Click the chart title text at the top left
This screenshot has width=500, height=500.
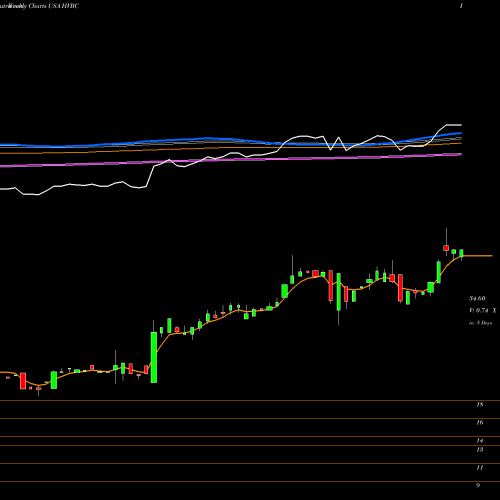[x=40, y=6]
